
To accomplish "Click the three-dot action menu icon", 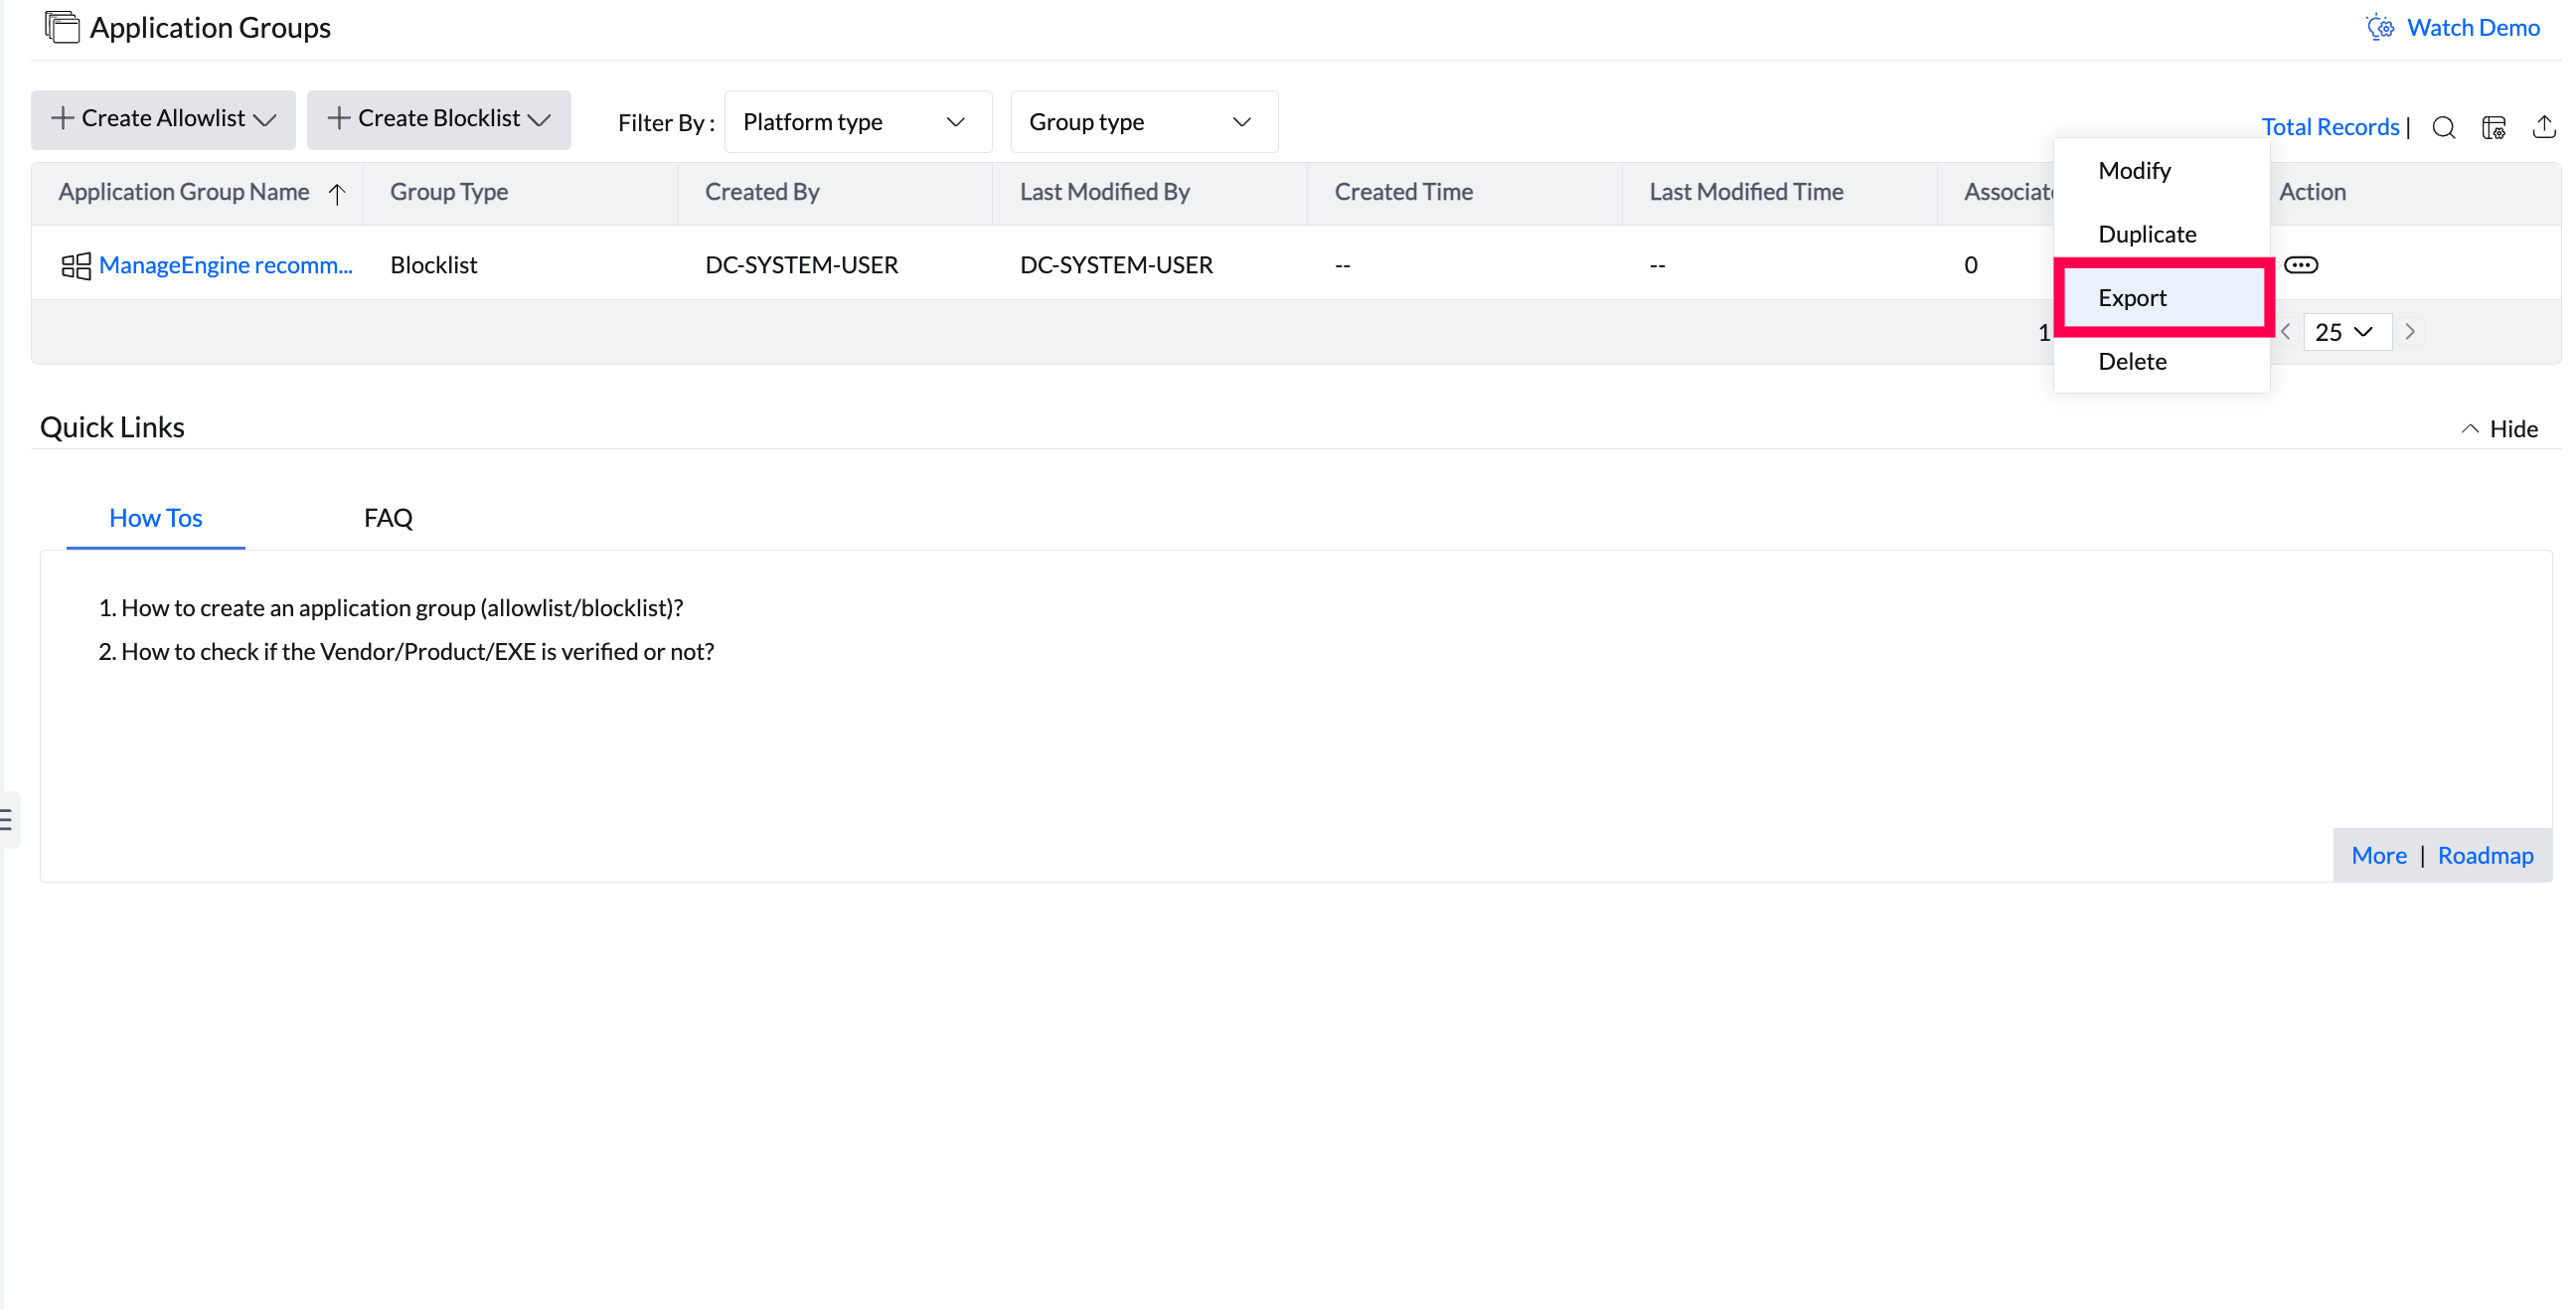I will pos(2300,265).
